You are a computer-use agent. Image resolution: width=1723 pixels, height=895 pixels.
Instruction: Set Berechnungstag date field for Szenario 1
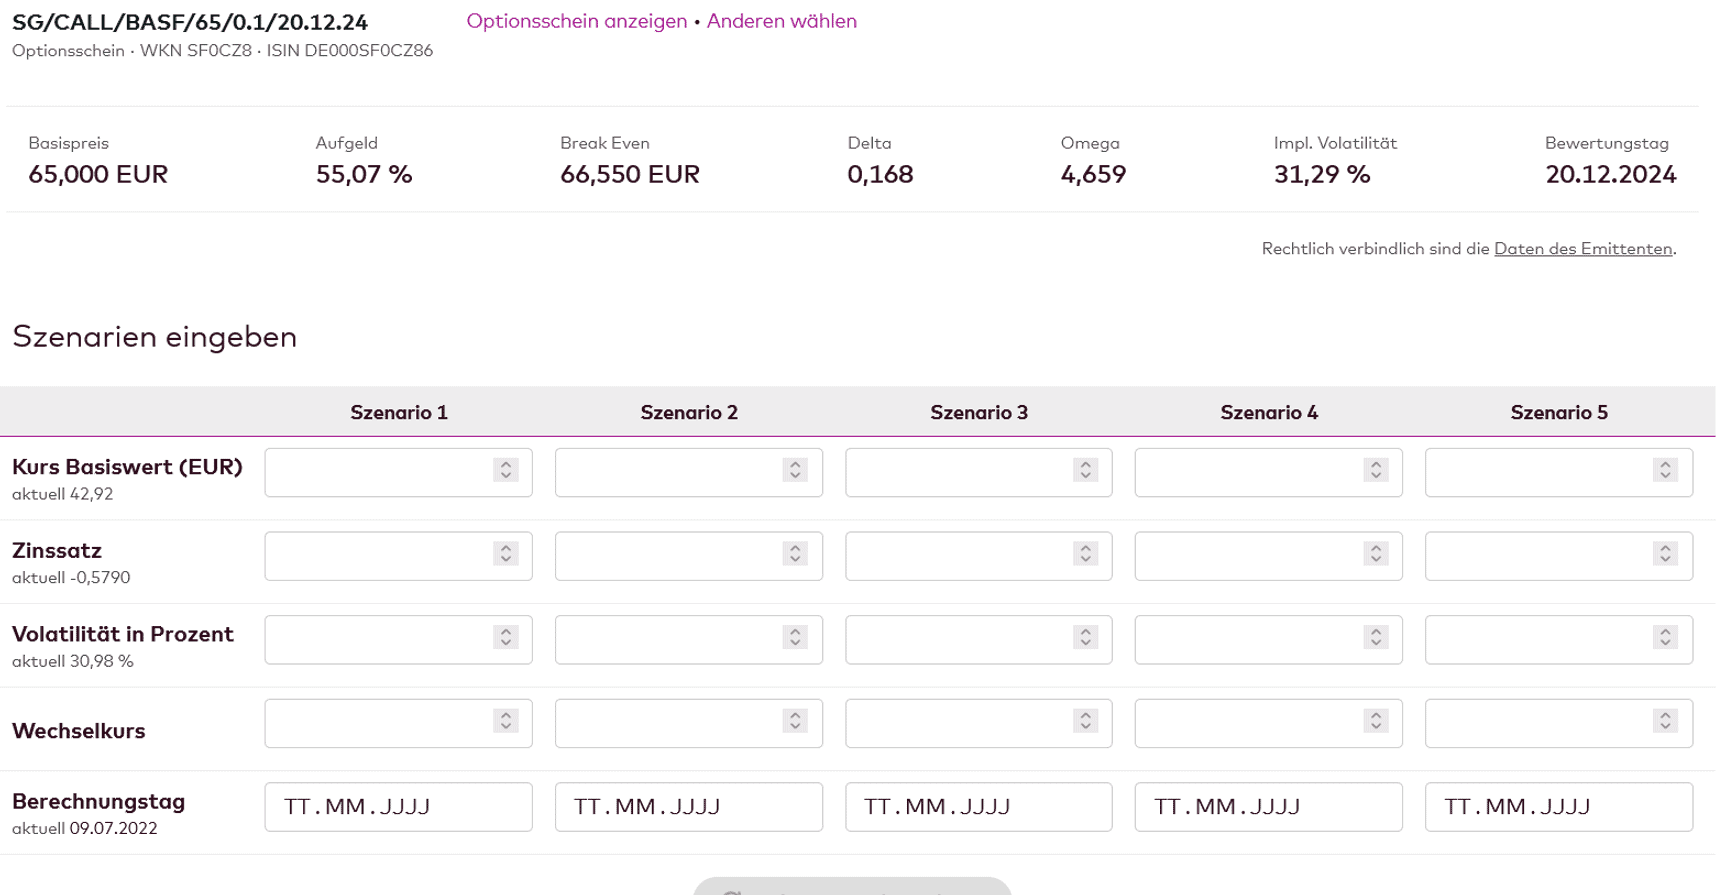point(398,807)
